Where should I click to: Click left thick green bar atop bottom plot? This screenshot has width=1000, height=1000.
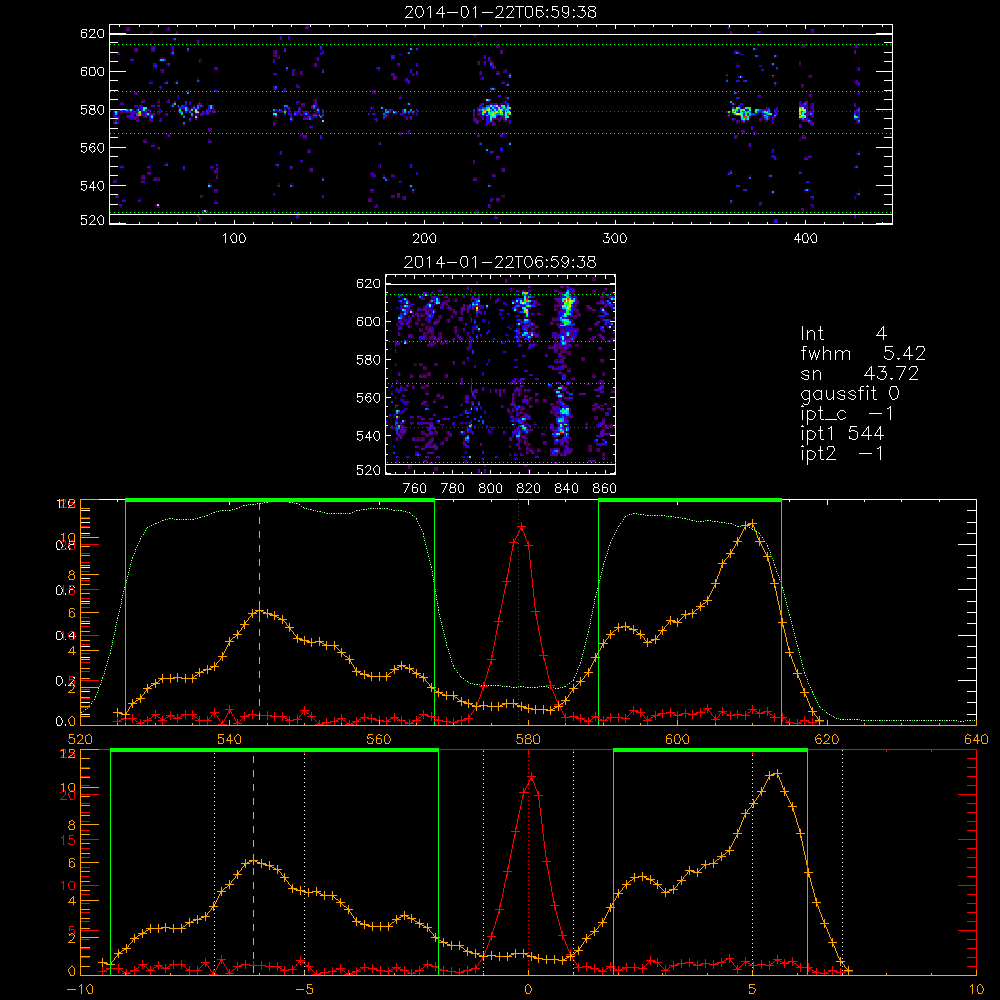[274, 751]
